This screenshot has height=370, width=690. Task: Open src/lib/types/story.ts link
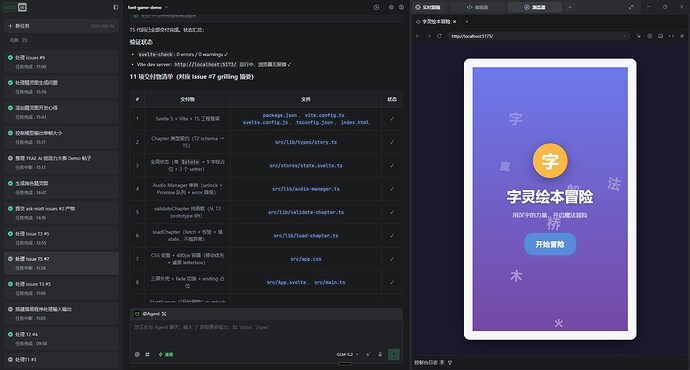(x=306, y=142)
